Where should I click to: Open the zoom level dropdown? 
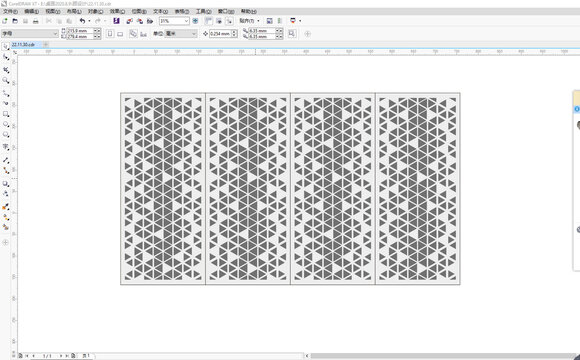coord(186,21)
